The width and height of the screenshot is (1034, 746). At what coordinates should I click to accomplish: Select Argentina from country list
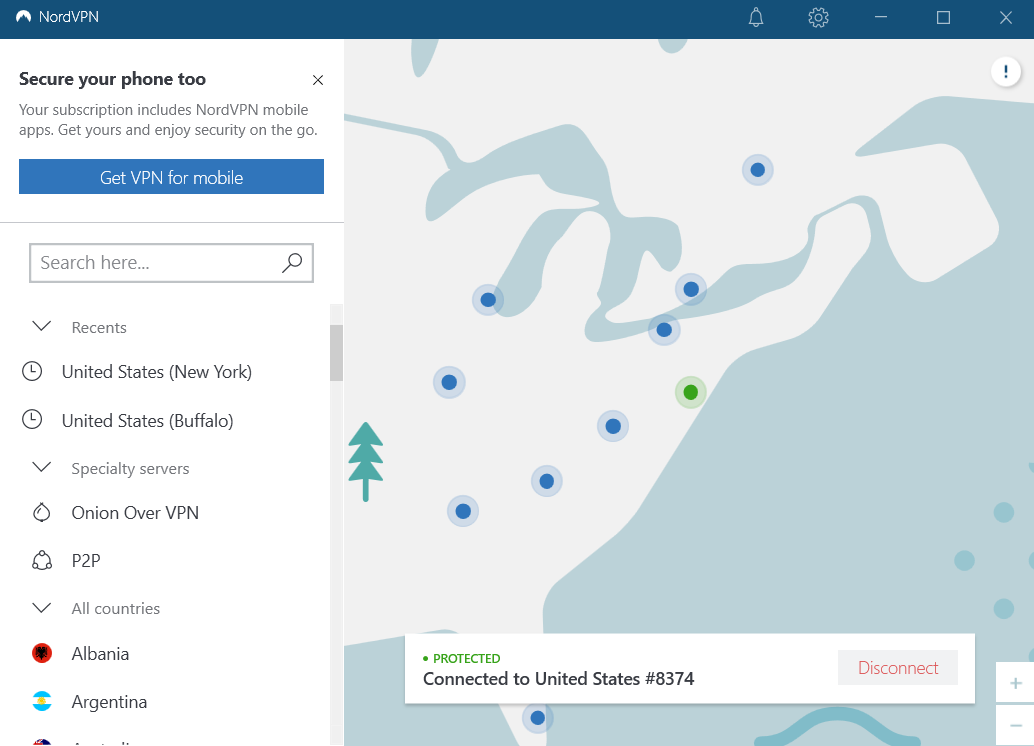pyautogui.click(x=109, y=702)
